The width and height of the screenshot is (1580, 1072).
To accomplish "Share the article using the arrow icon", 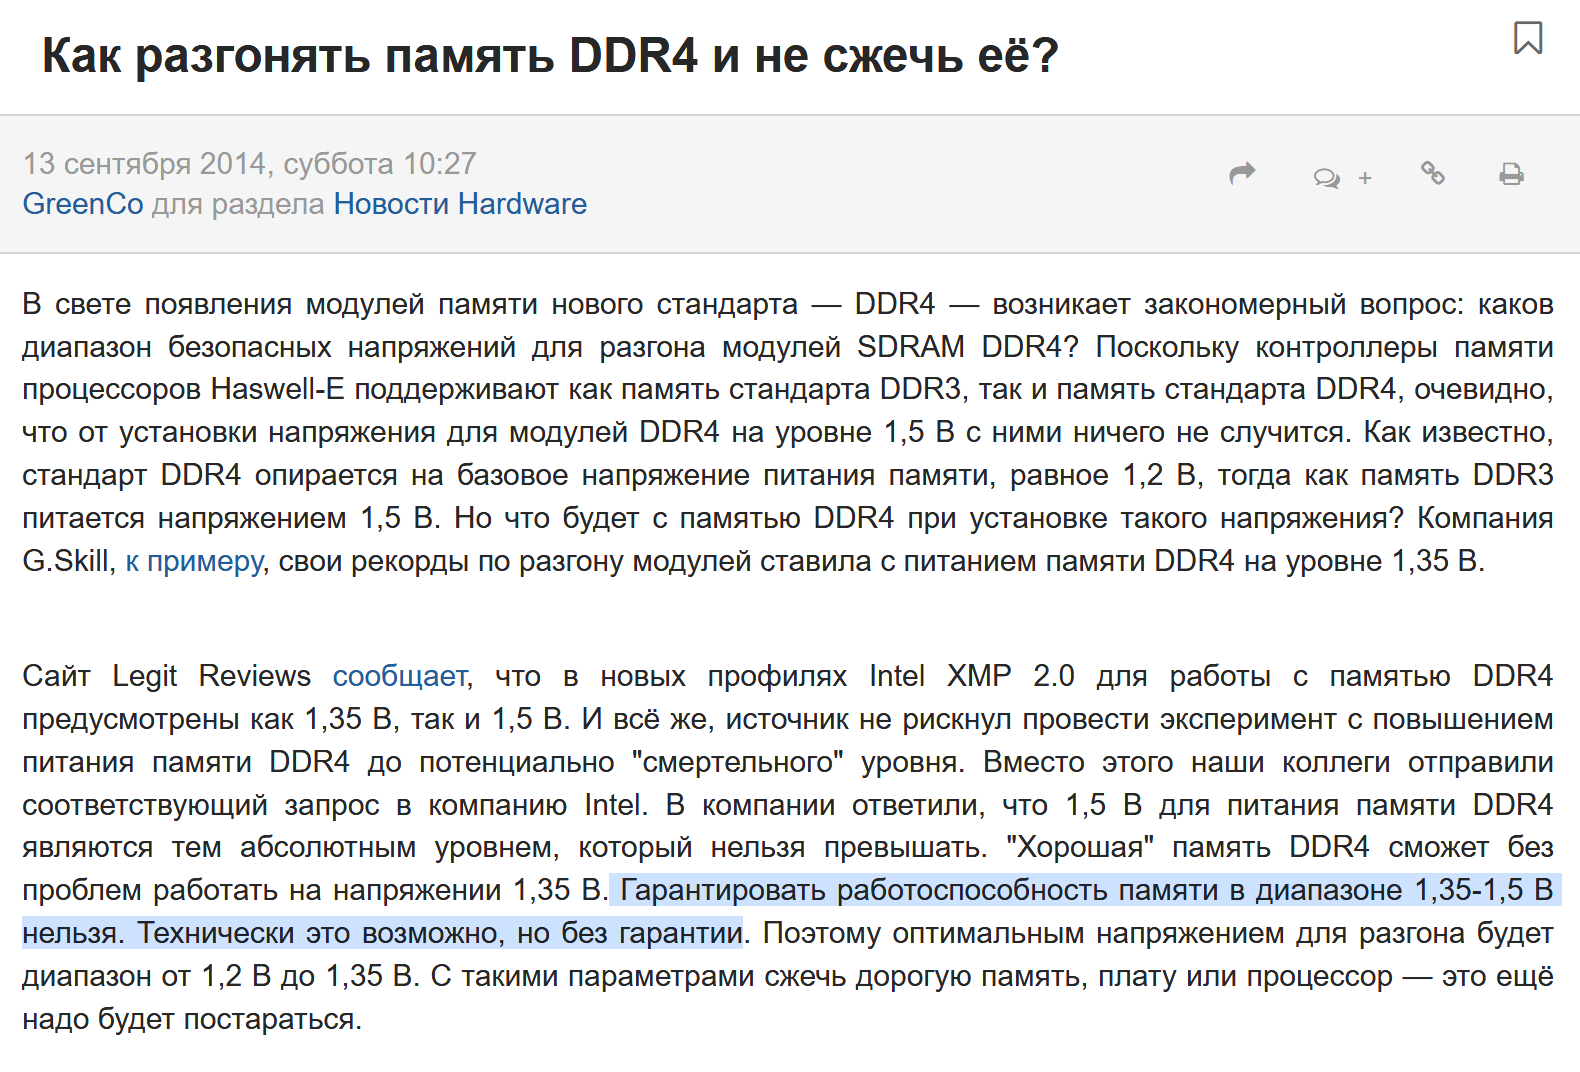I will [x=1242, y=174].
